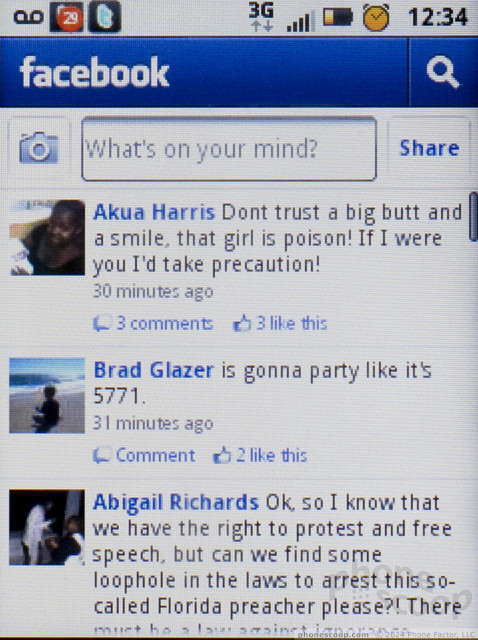Open Abigail Richards's profile name link
Image resolution: width=478 pixels, height=640 pixels.
click(x=176, y=502)
